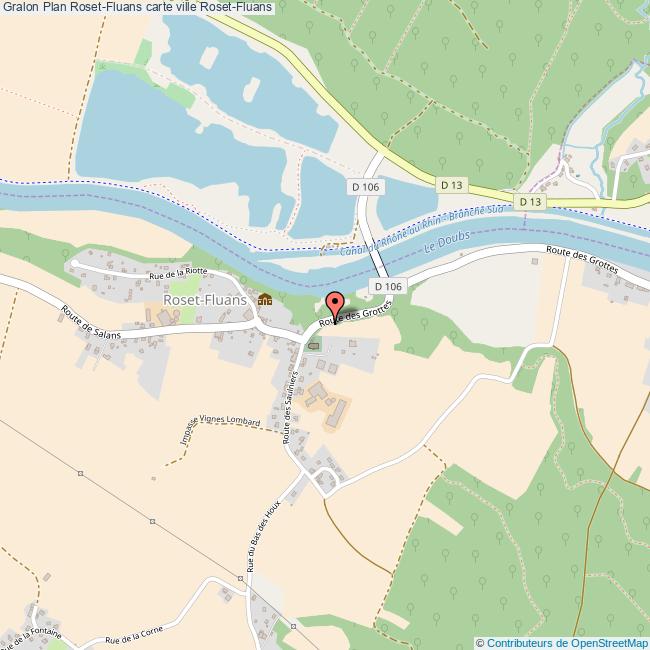Click the Le Doubs river label
The width and height of the screenshot is (650, 650).
click(x=448, y=242)
